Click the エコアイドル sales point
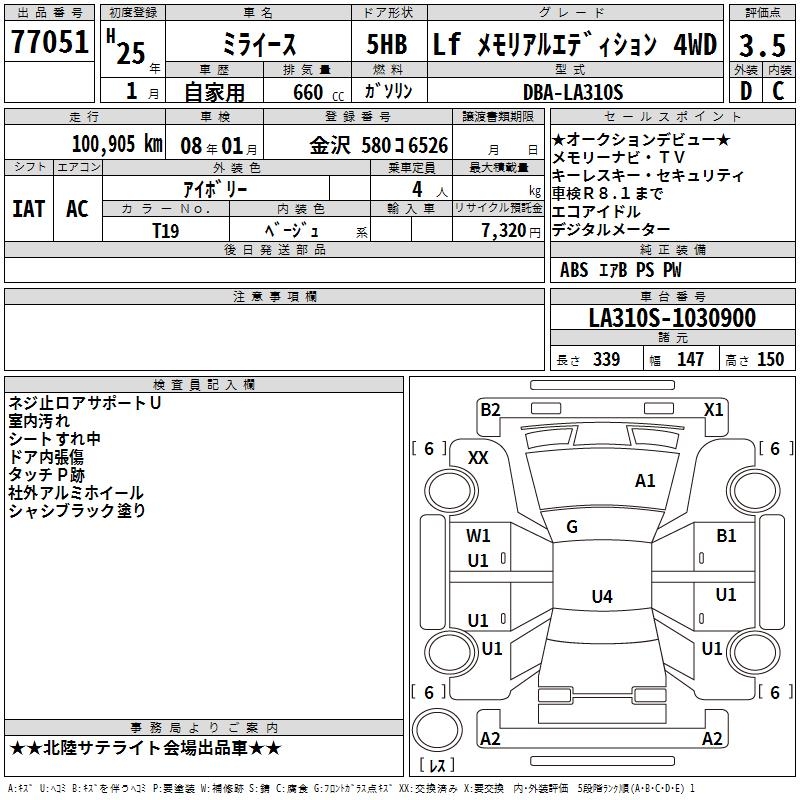This screenshot has height=800, width=800. [x=596, y=211]
